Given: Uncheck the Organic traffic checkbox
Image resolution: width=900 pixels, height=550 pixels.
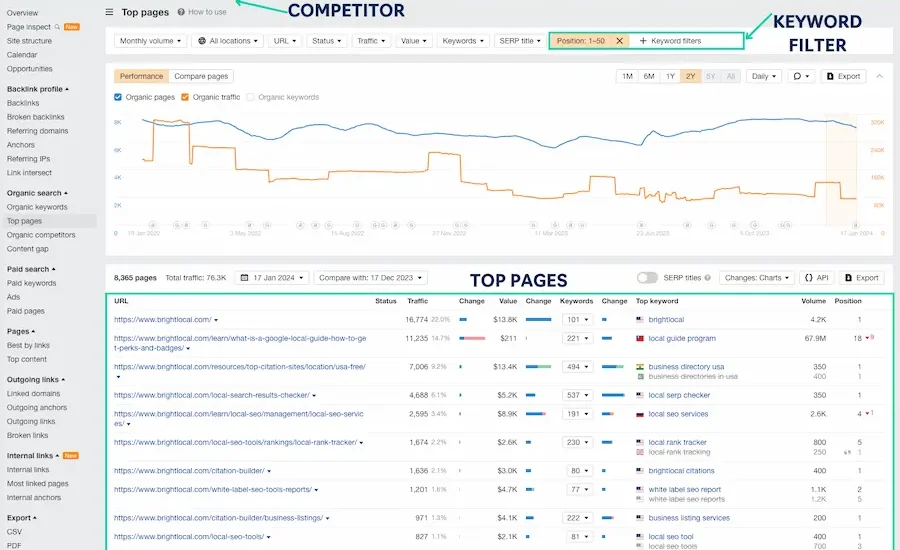Looking at the screenshot, I should (185, 97).
